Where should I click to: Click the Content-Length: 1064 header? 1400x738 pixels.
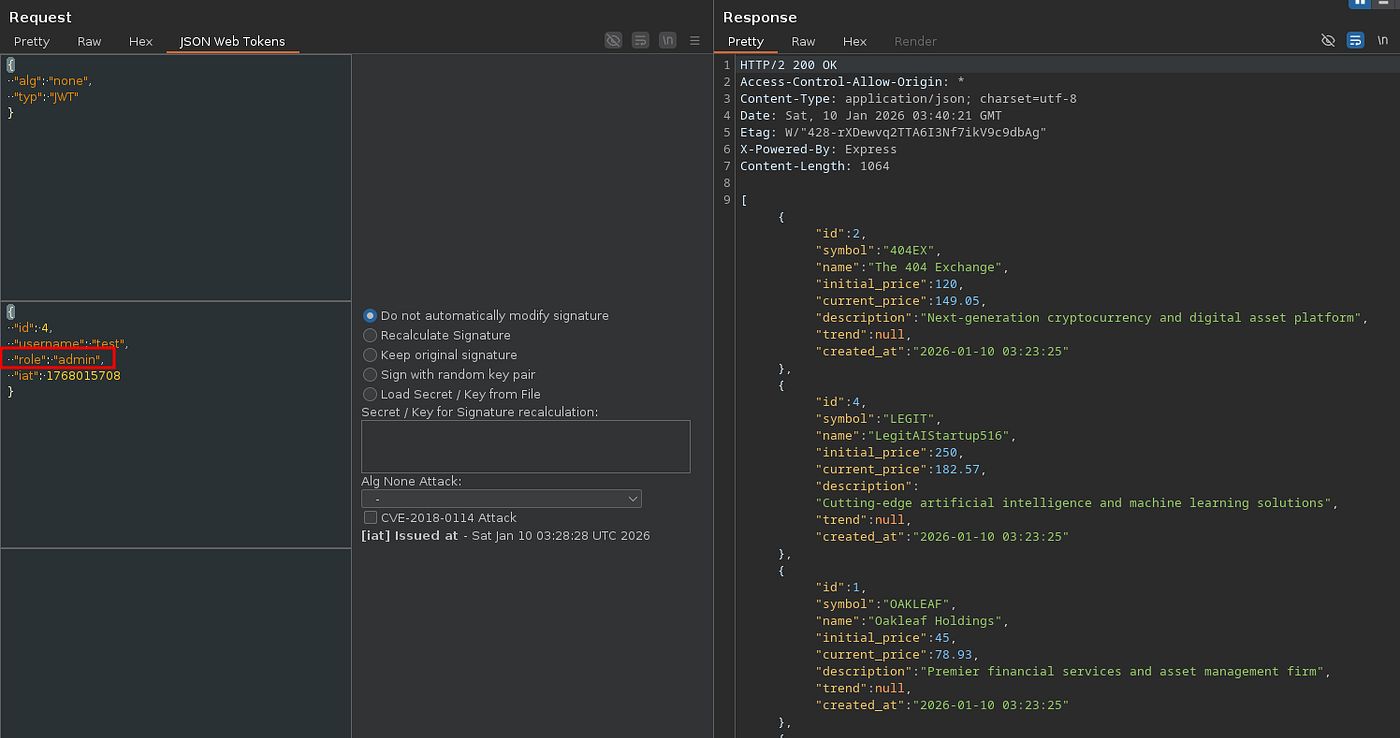tap(814, 166)
